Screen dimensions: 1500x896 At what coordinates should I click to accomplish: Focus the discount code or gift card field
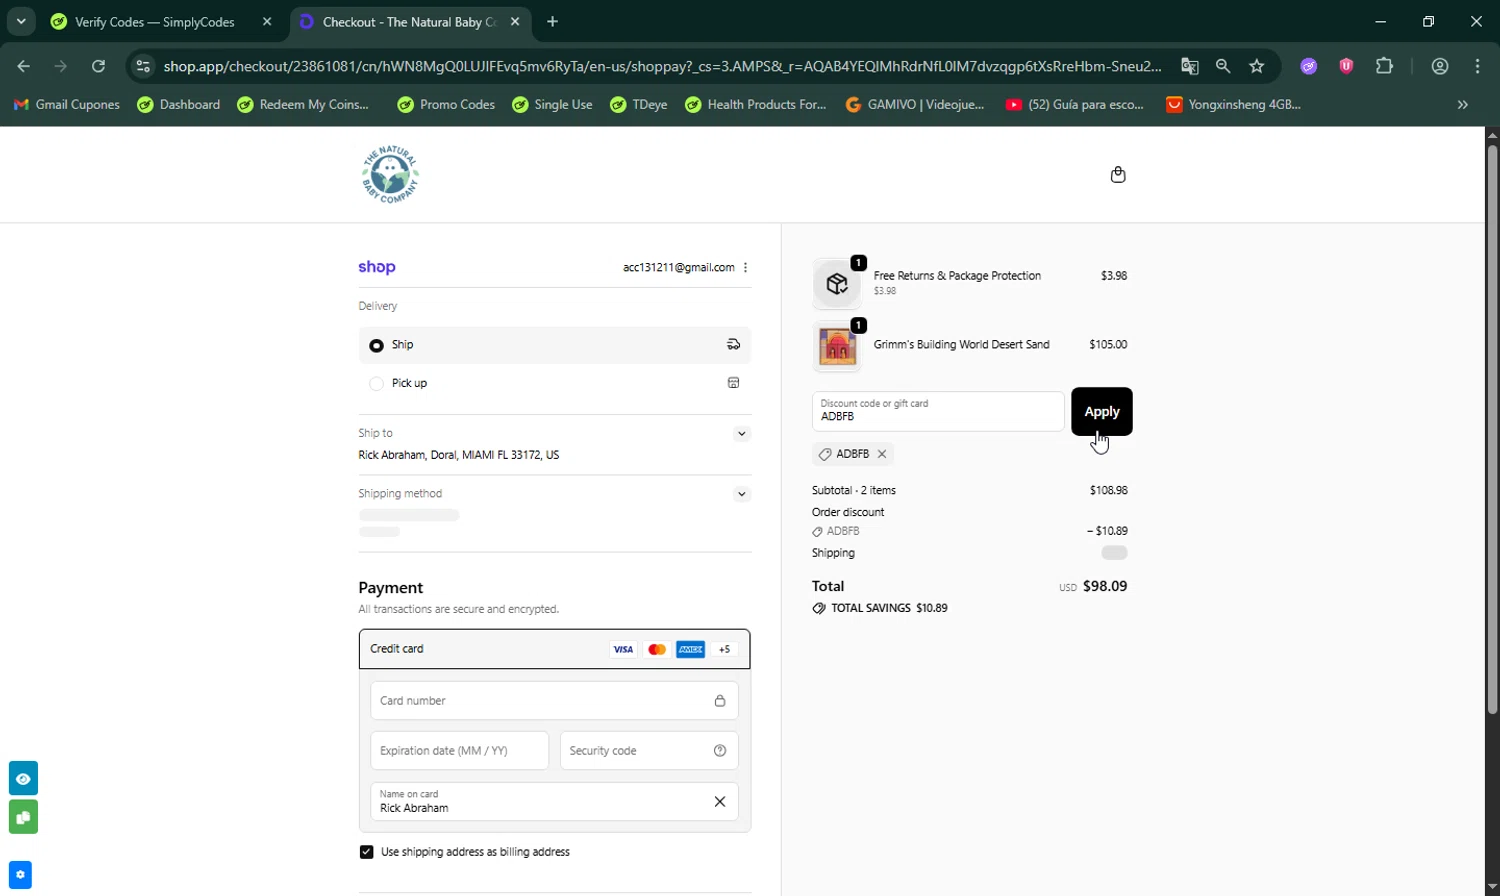point(938,411)
